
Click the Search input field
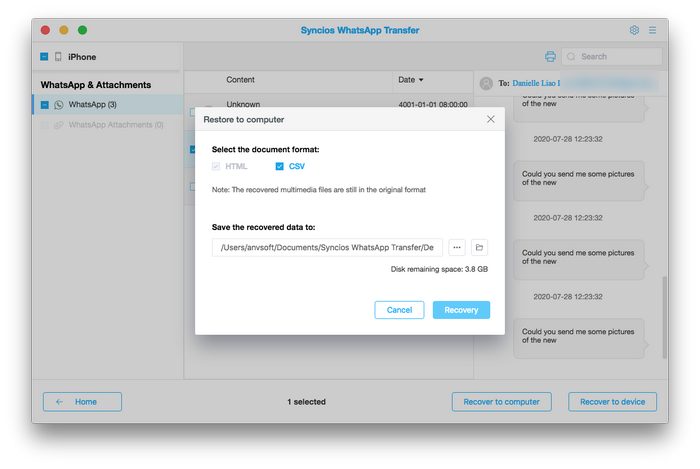(612, 56)
